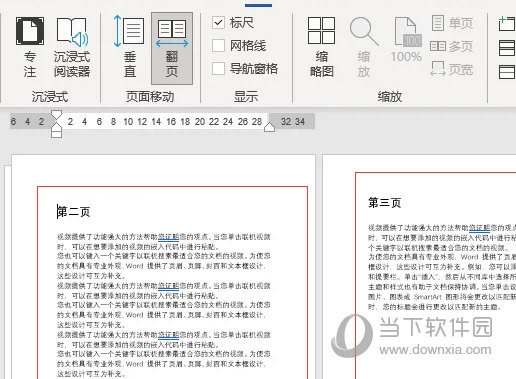Screen dimensions: 516x379
Task: Click the 第二页 heading text
Action: pos(74,212)
